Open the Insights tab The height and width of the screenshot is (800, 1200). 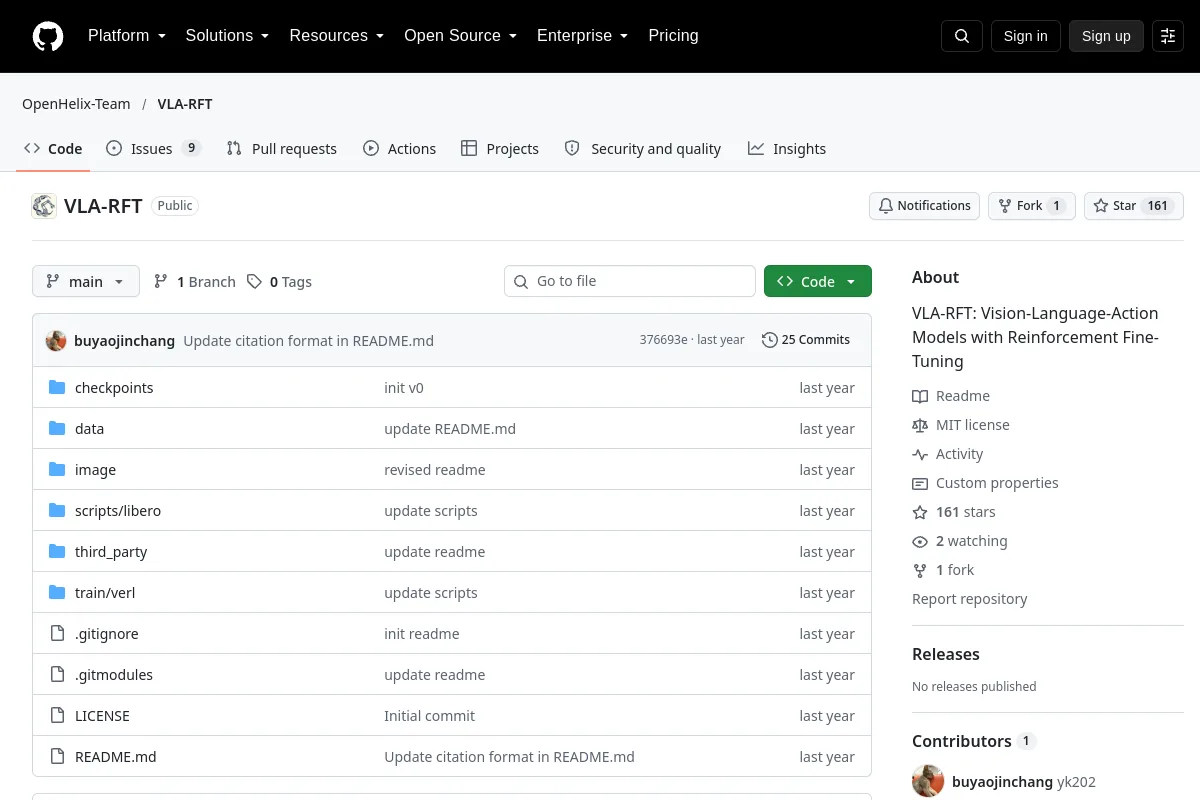tap(787, 149)
